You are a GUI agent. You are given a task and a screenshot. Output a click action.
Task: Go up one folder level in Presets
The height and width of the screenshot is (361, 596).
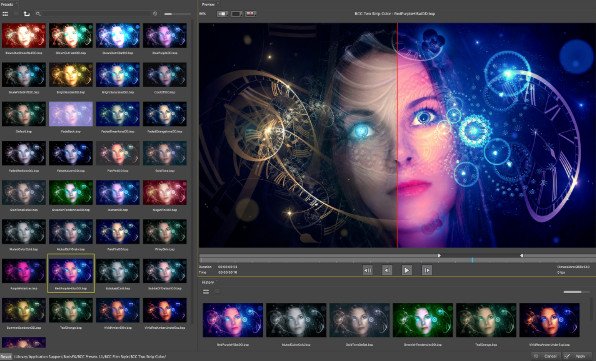[27, 14]
